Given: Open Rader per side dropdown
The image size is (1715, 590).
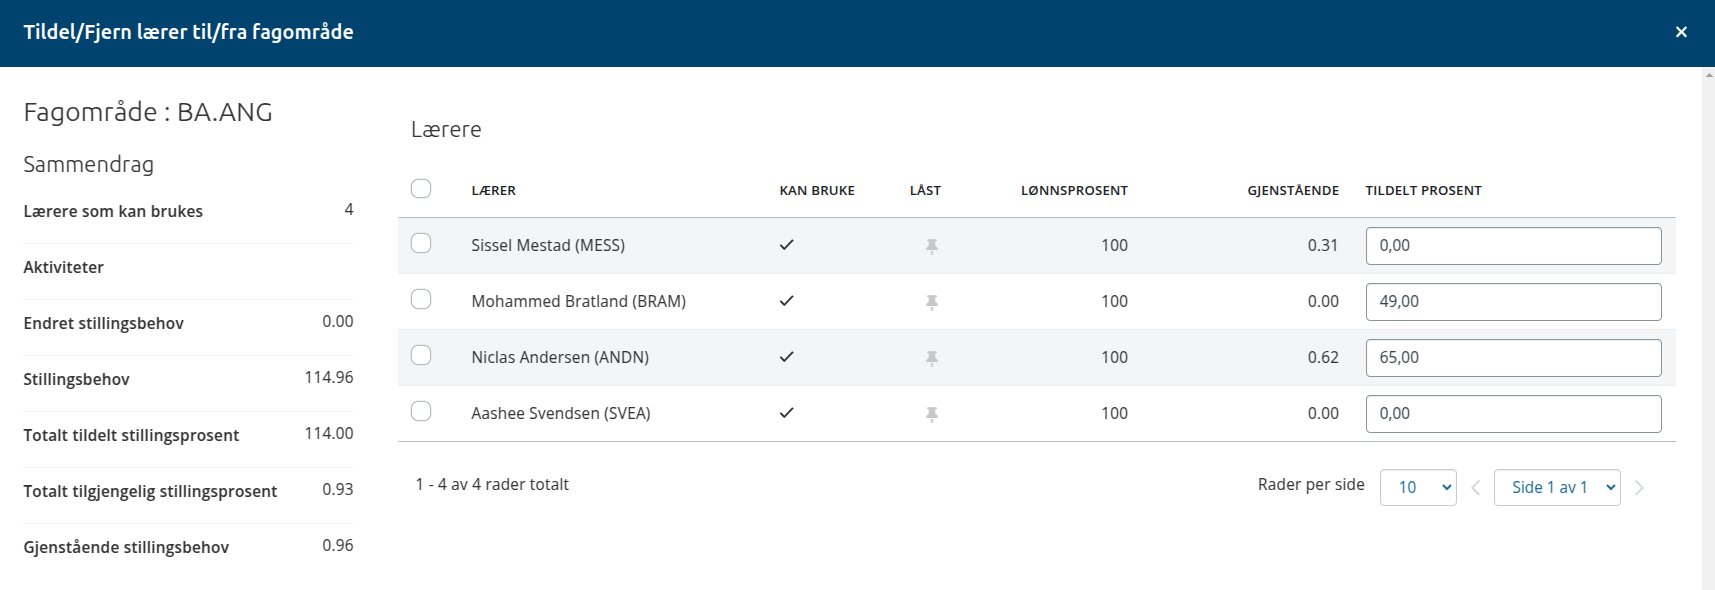Looking at the screenshot, I should (1418, 488).
